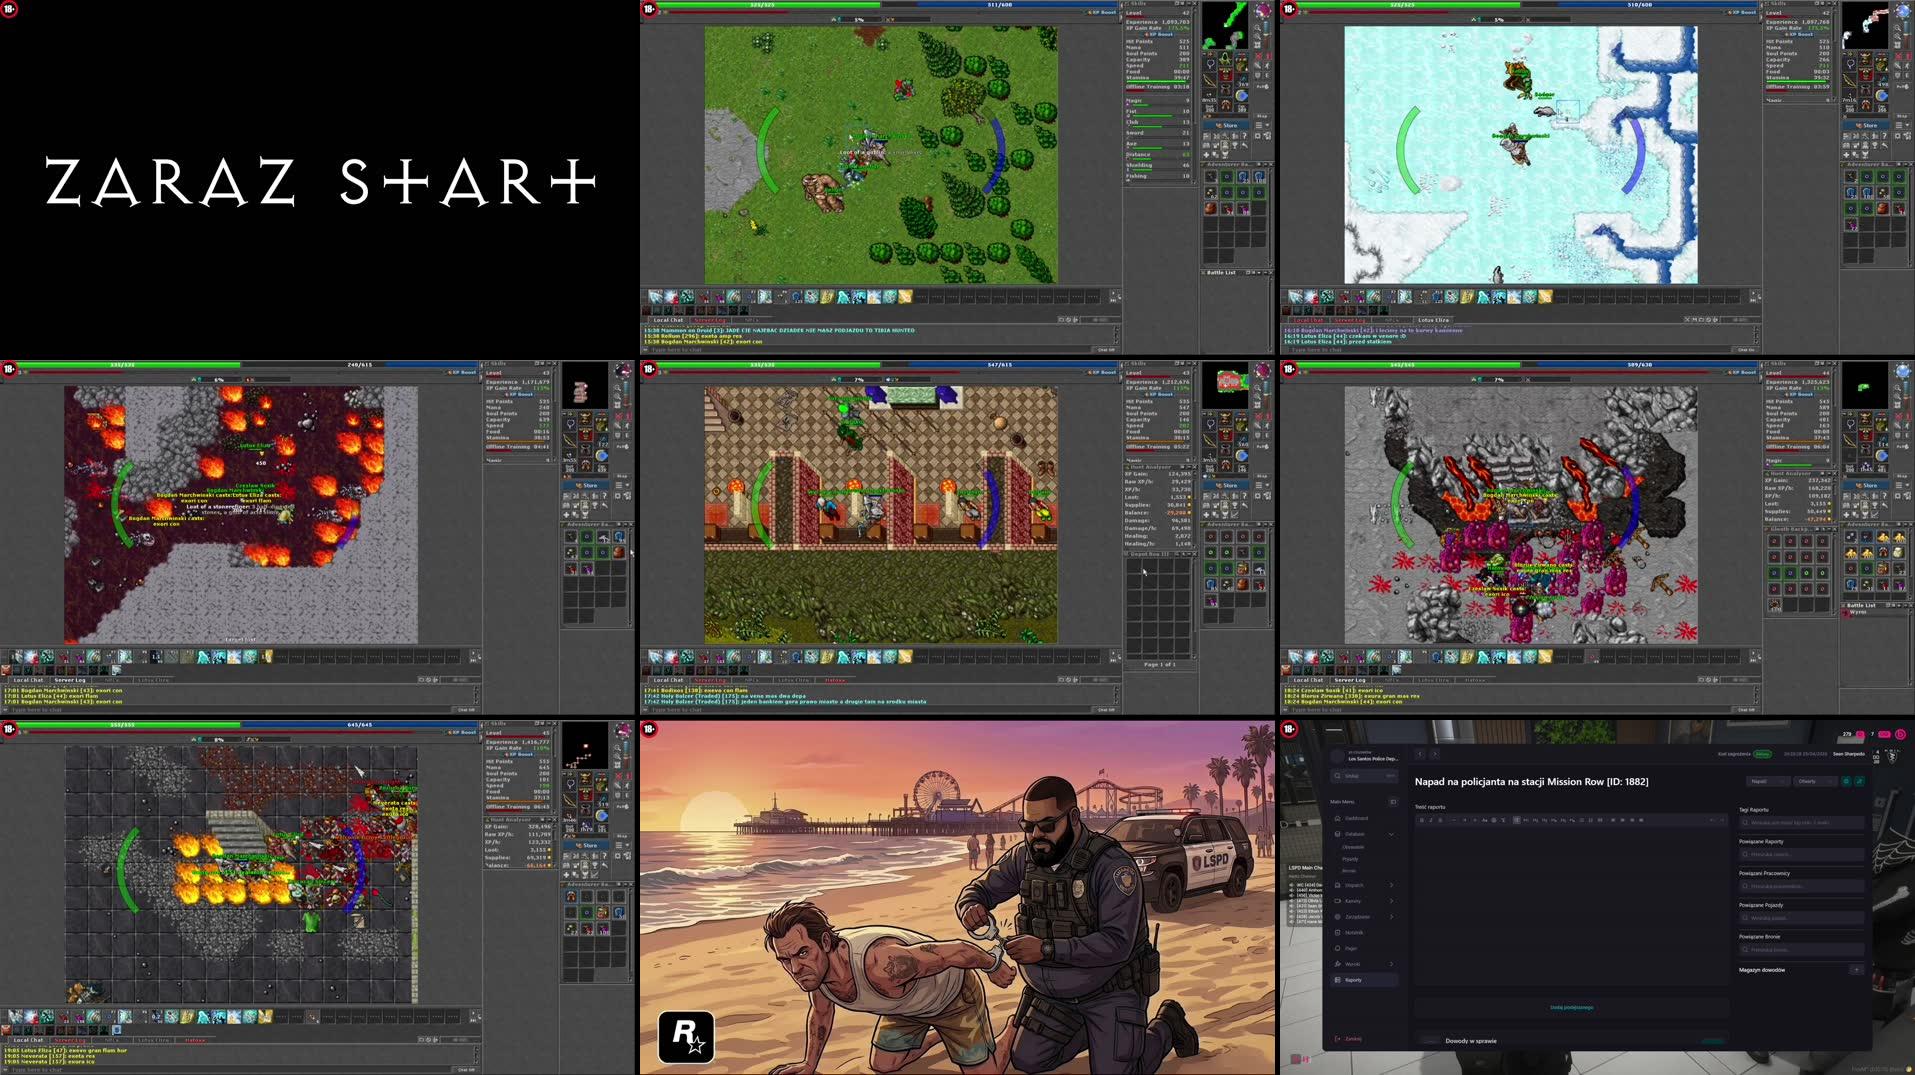Image resolution: width=1915 pixels, height=1075 pixels.
Task: Focus the Szukaj search field in LSPD tablet
Action: (x=1366, y=776)
